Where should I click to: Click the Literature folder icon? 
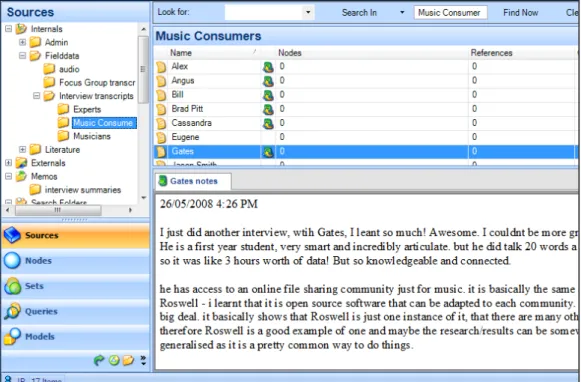pyautogui.click(x=35, y=149)
